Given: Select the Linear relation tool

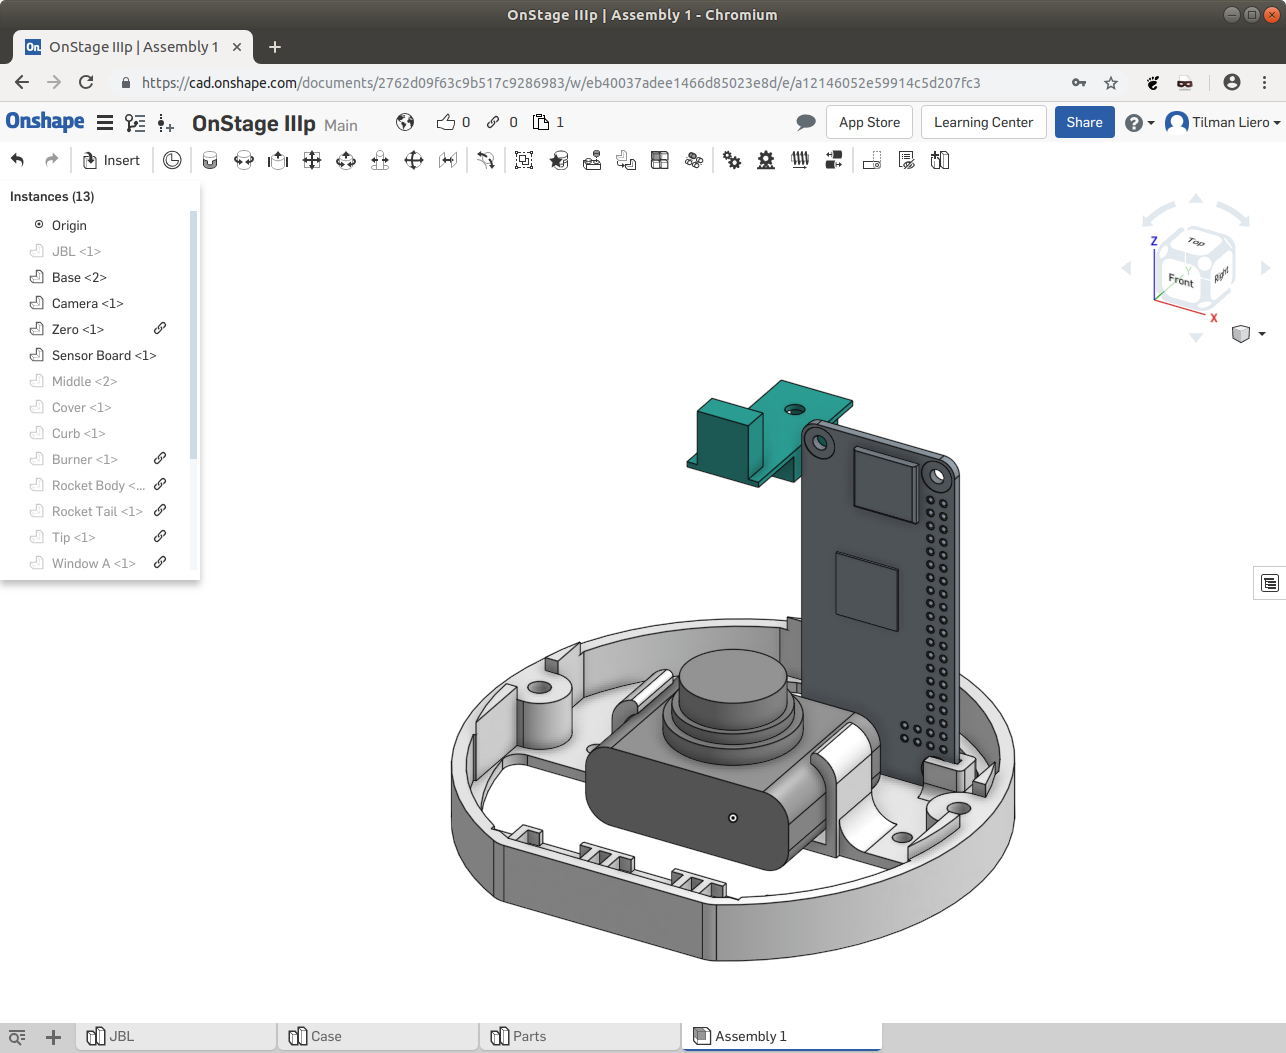Looking at the screenshot, I should coord(834,160).
